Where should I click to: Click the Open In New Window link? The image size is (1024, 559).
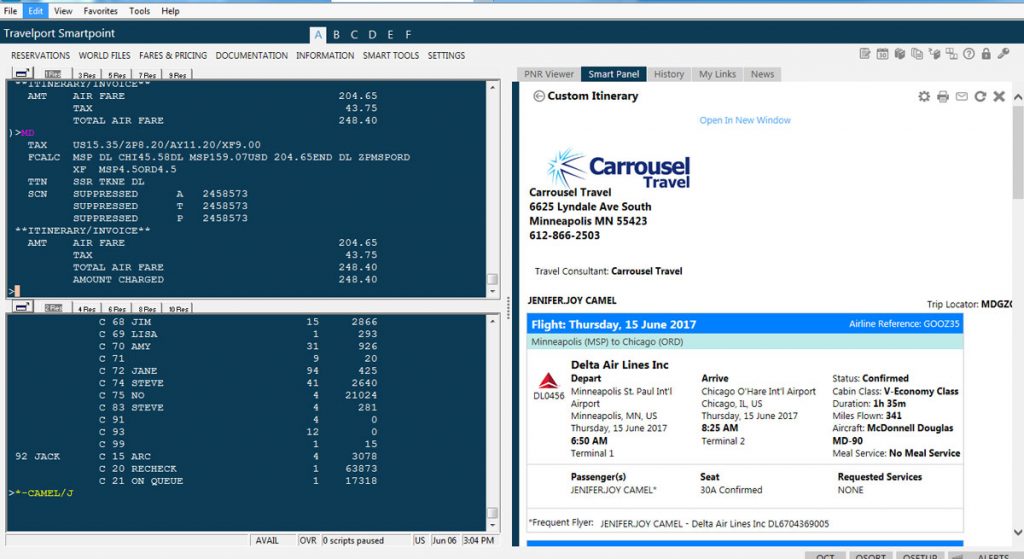[x=744, y=120]
